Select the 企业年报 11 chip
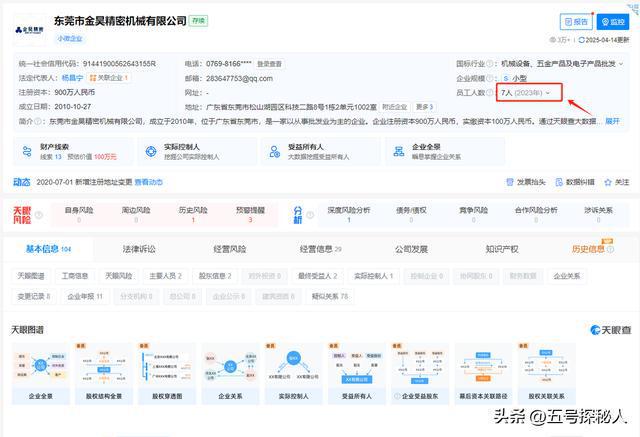Viewport: 640px width, 437px height. (x=85, y=296)
